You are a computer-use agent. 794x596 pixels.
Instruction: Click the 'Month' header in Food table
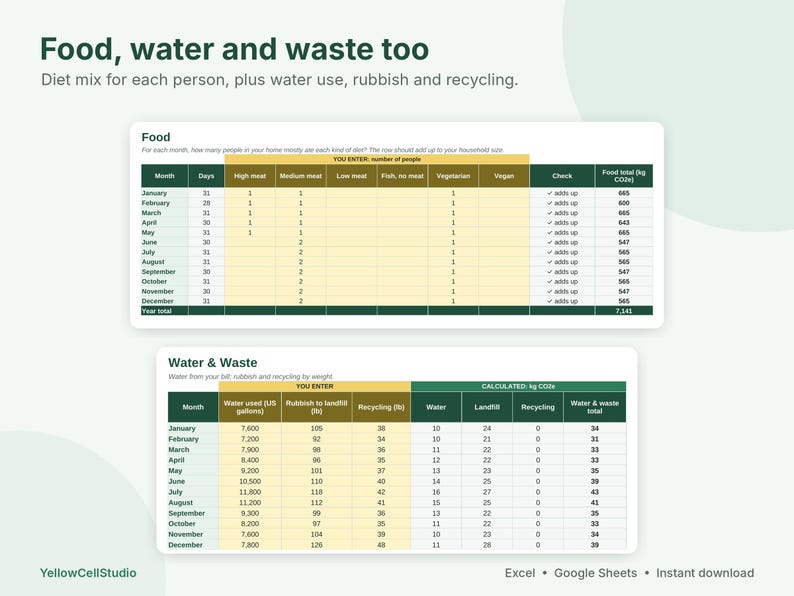[x=165, y=176]
